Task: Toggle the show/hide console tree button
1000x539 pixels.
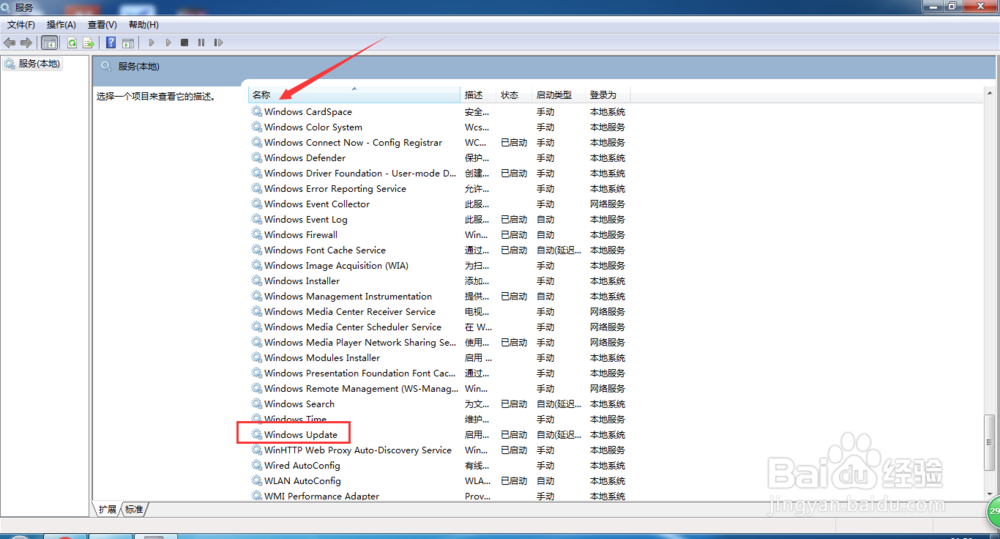Action: coord(49,43)
